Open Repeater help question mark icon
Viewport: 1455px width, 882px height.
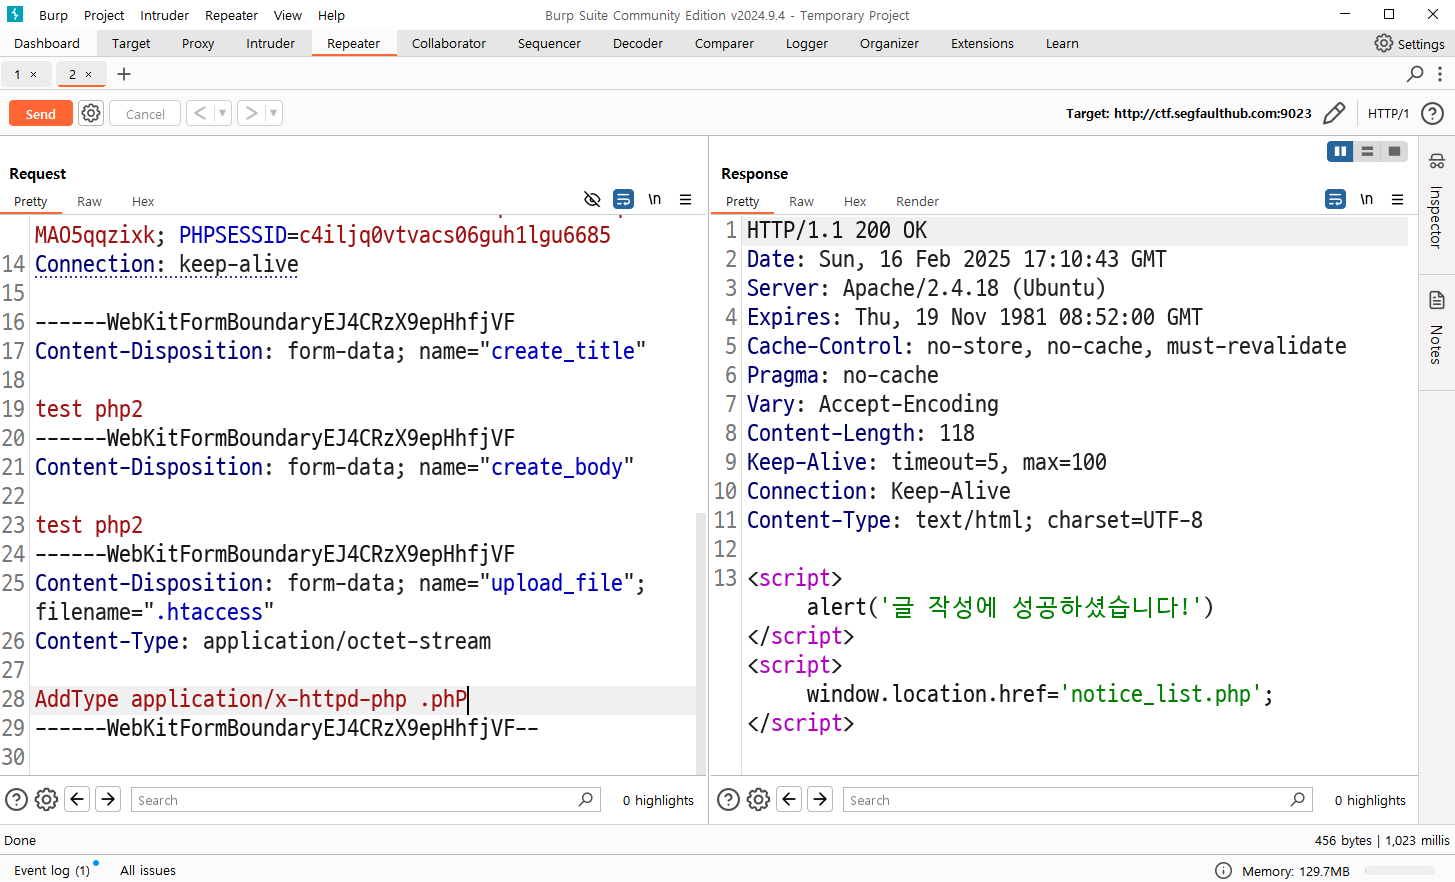tap(1432, 113)
